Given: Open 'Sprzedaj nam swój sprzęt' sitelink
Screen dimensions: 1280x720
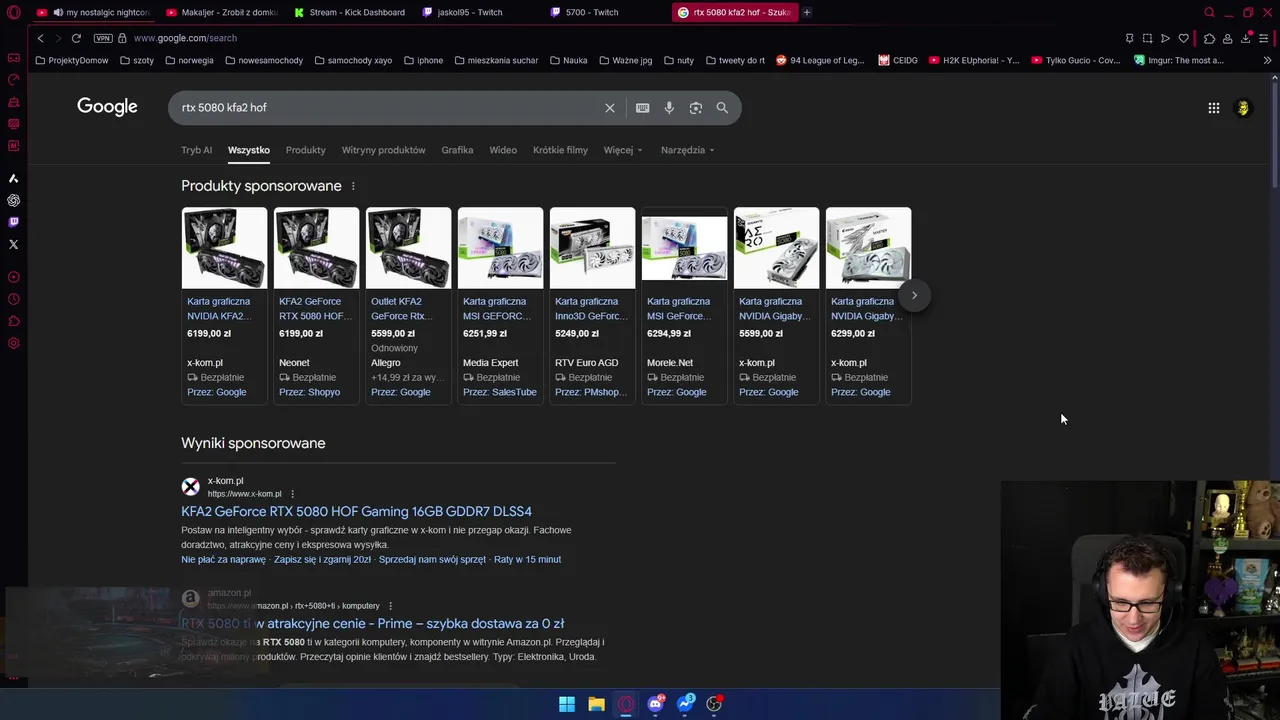Looking at the screenshot, I should click(x=432, y=559).
